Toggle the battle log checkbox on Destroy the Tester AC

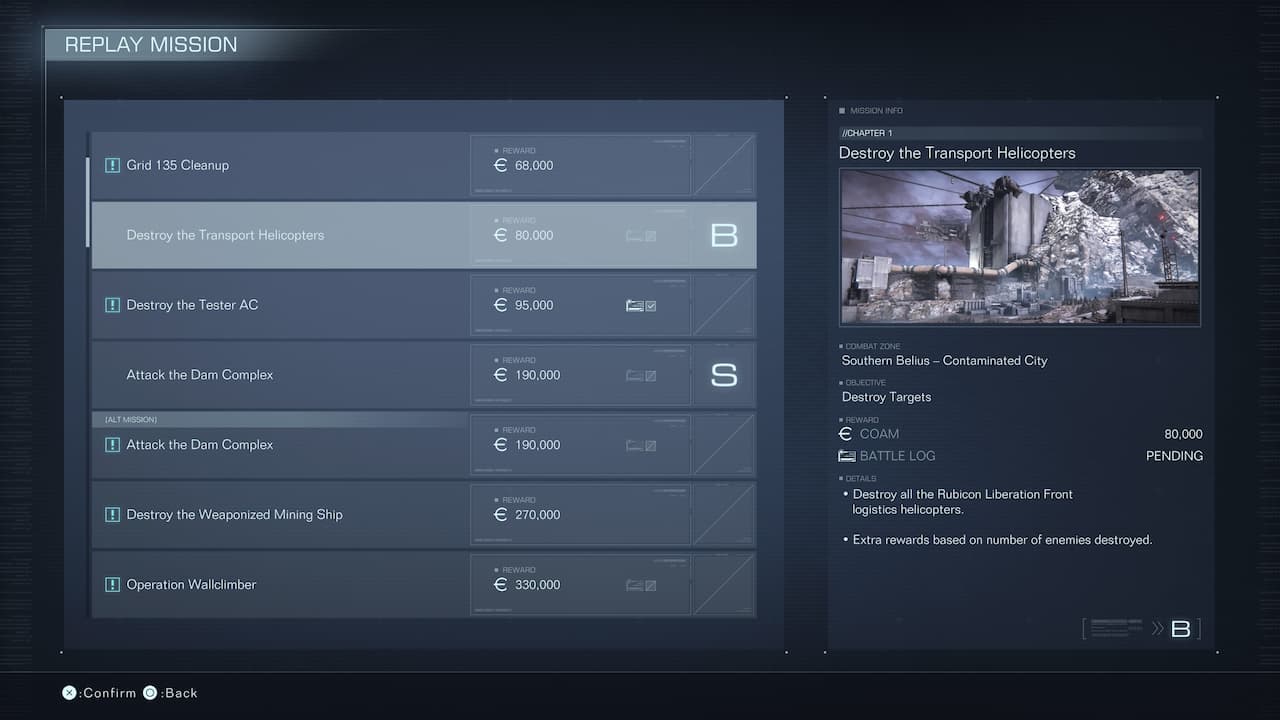pos(650,306)
